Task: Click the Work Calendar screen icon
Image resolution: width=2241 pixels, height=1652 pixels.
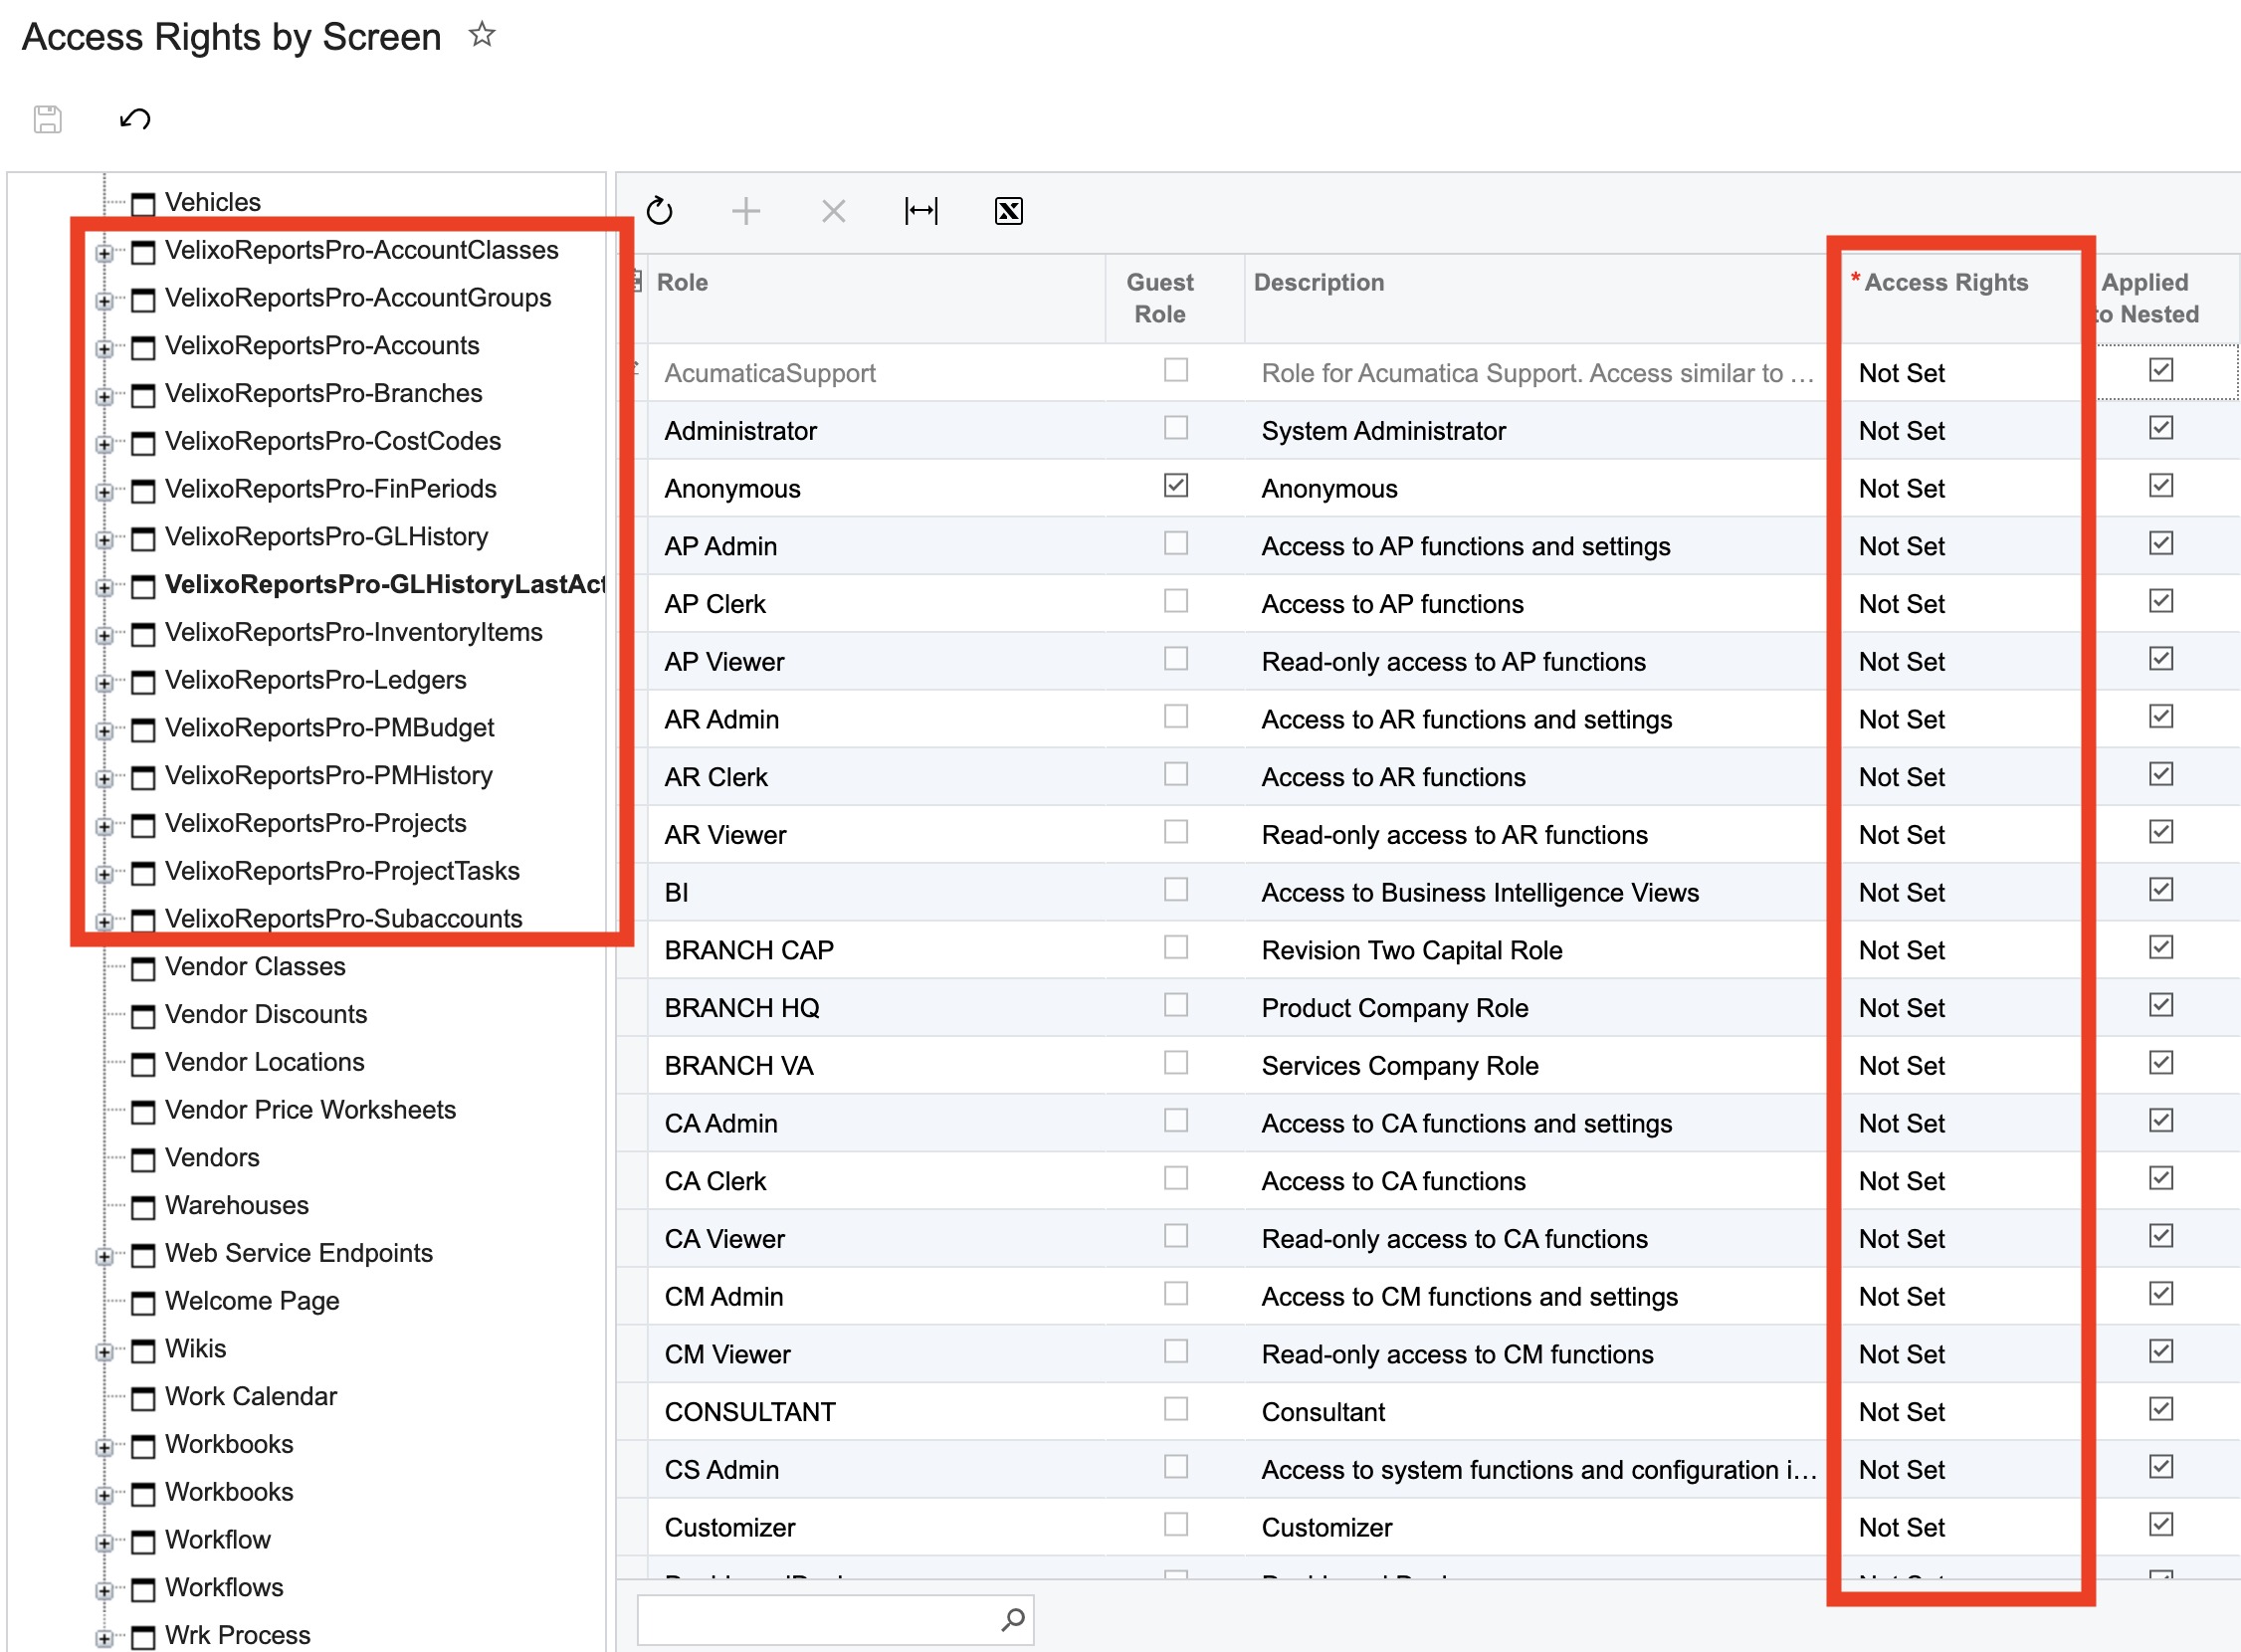Action: [144, 1398]
